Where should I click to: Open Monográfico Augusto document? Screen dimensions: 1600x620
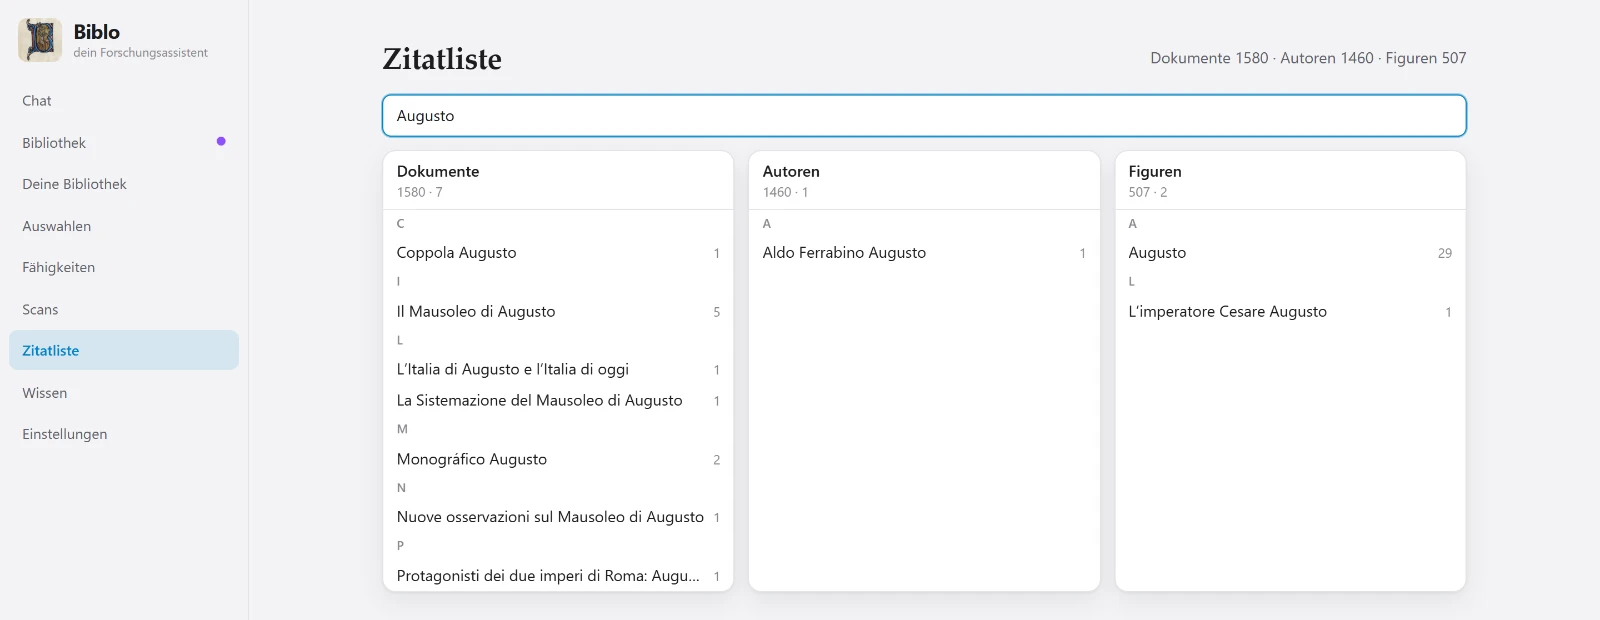(558, 460)
